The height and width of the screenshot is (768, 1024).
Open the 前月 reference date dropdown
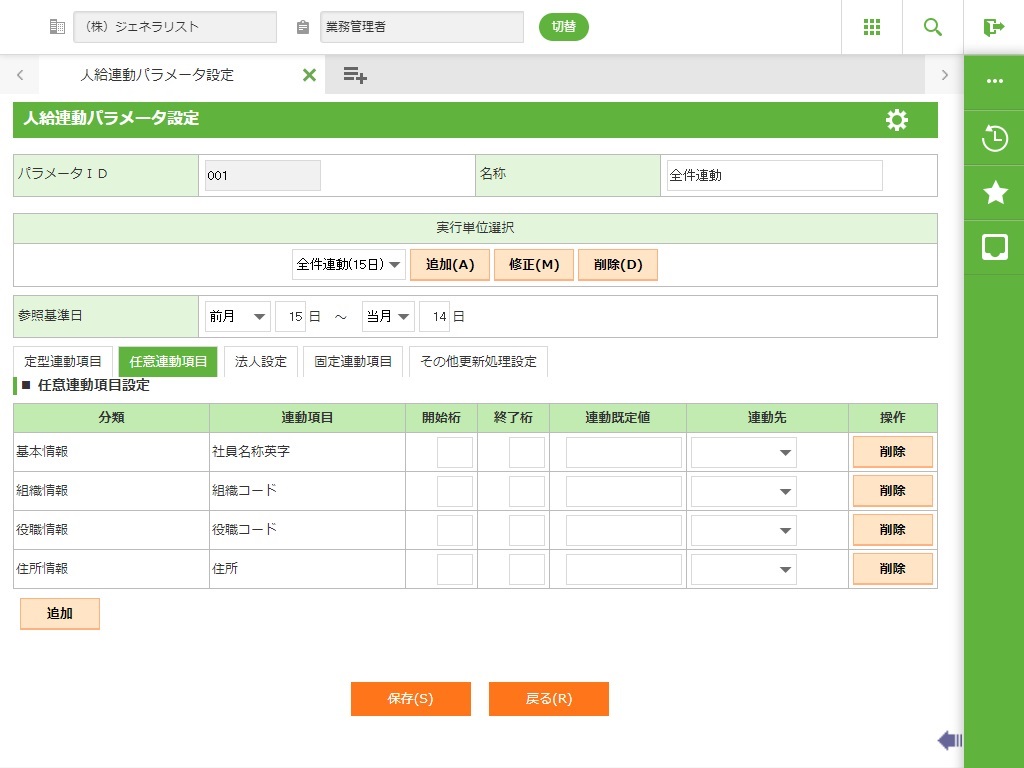(238, 316)
